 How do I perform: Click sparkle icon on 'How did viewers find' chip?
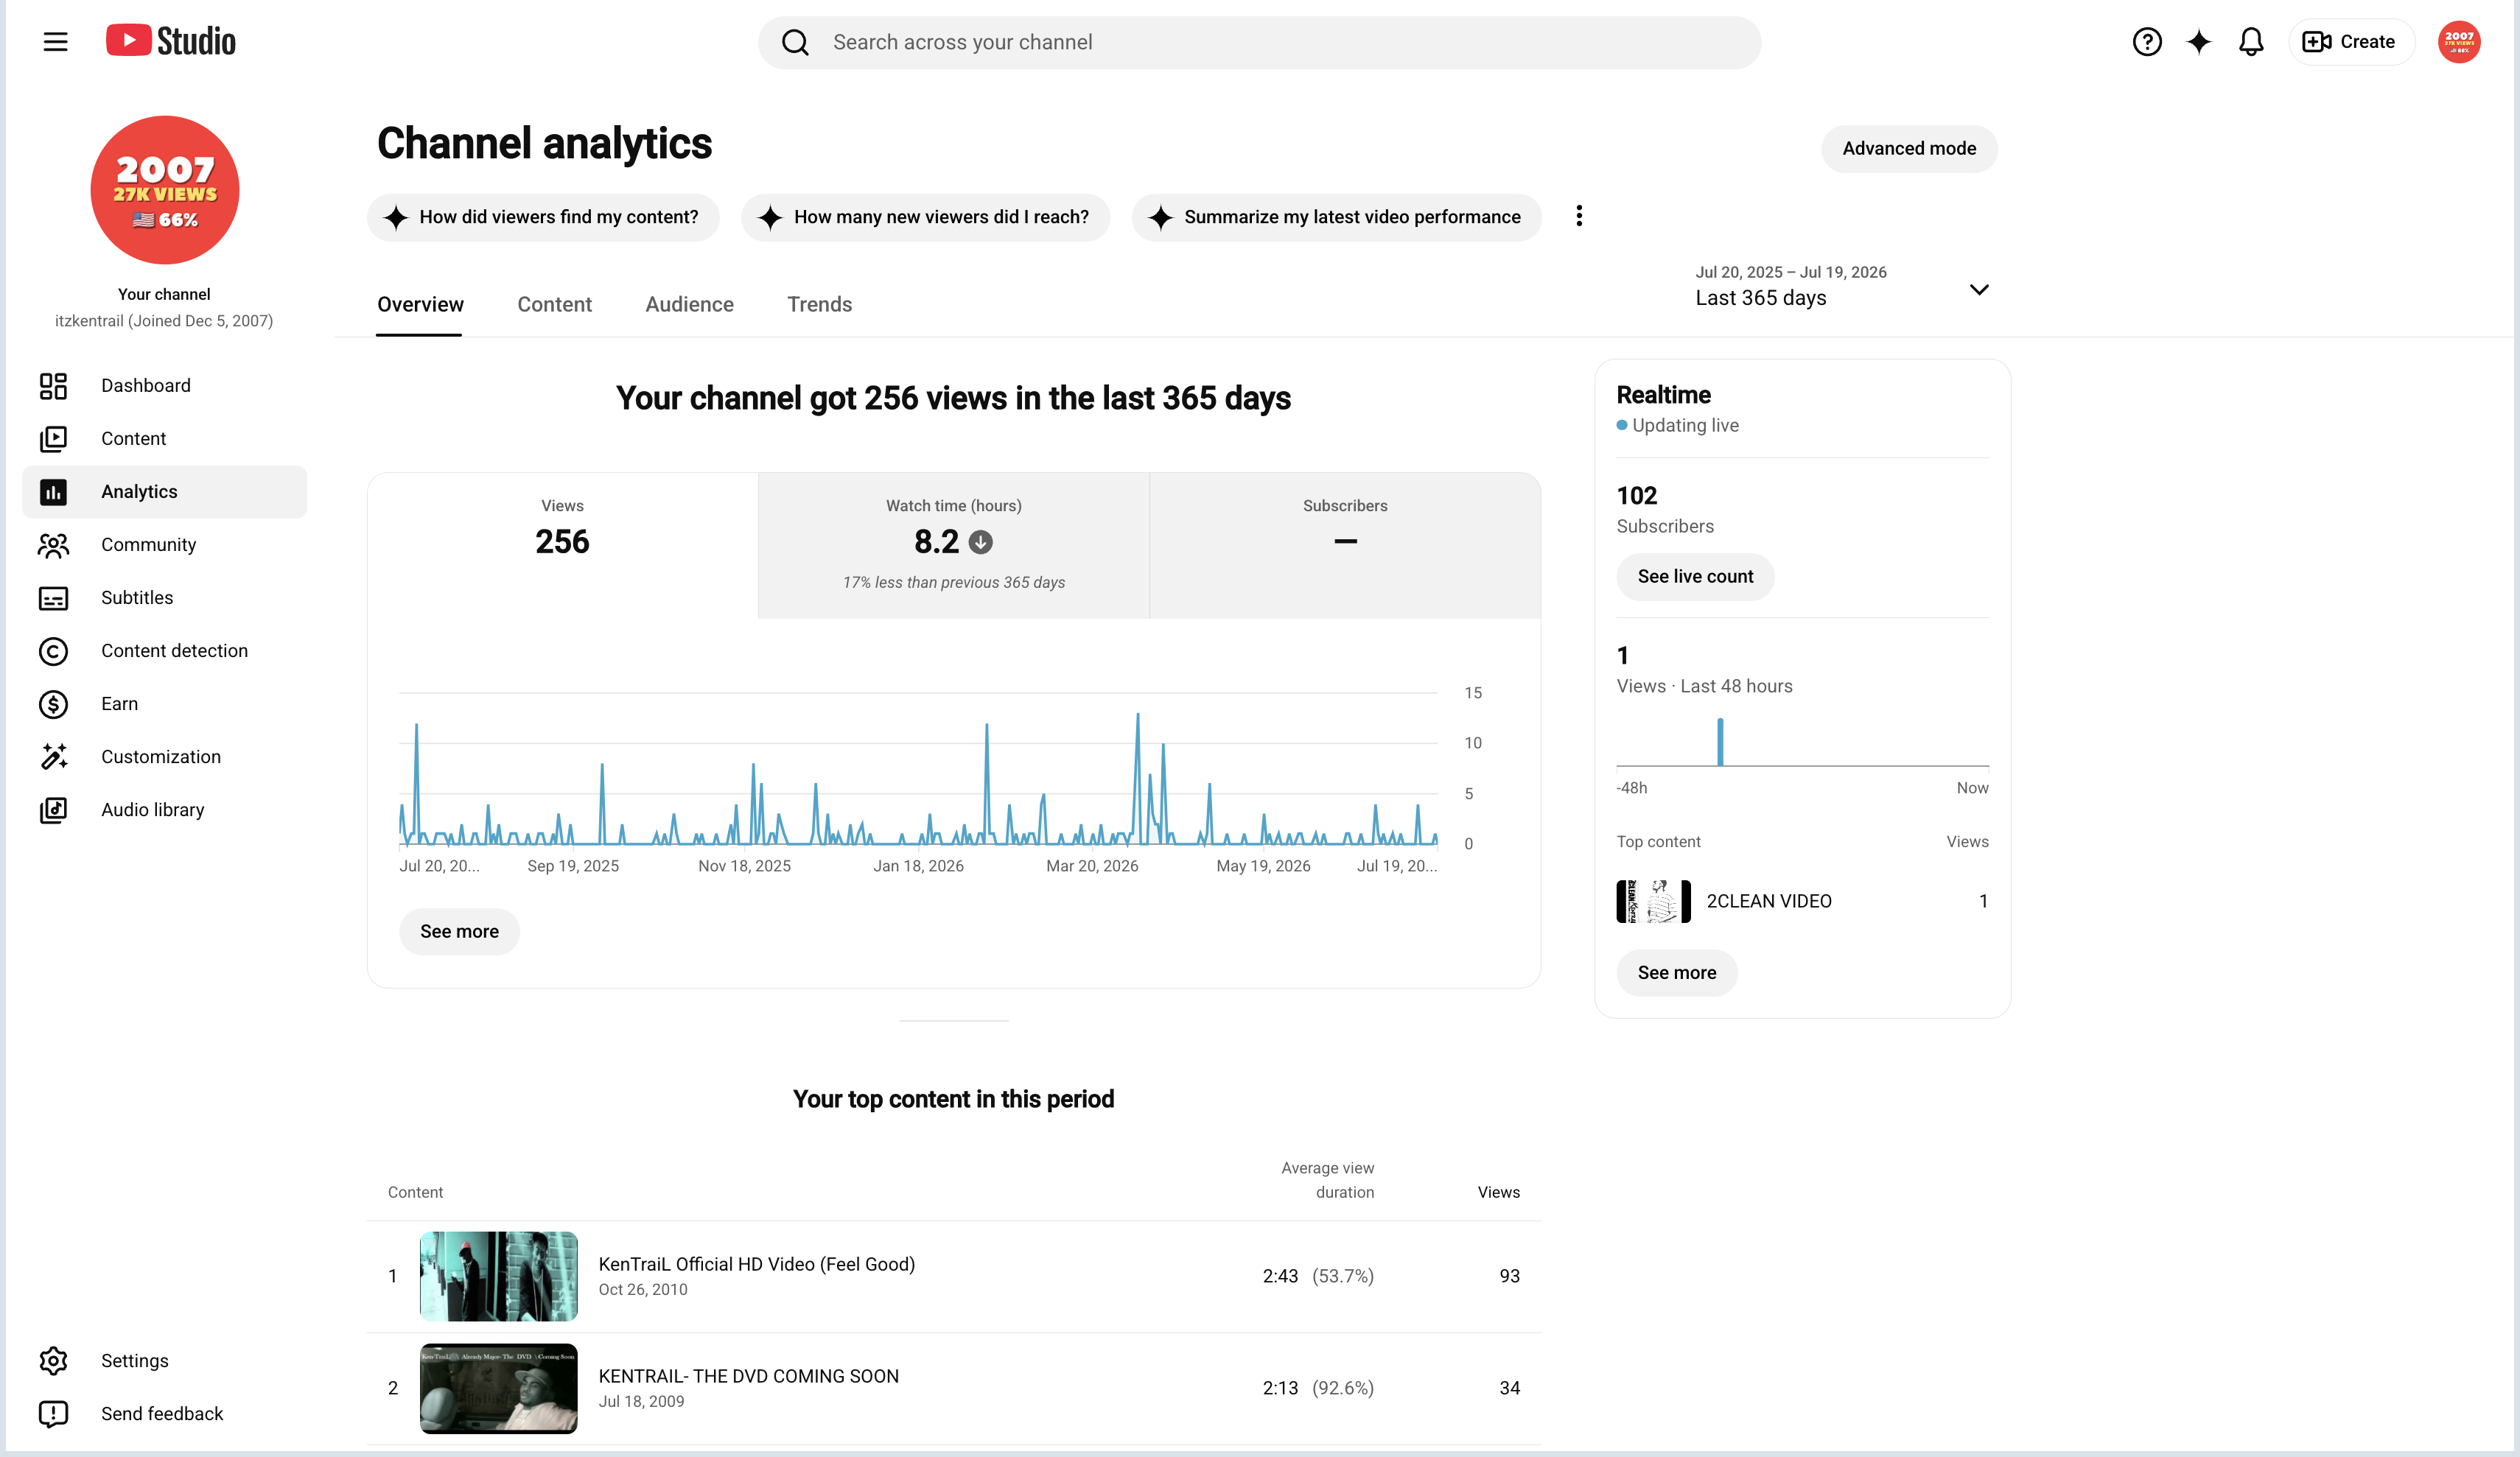point(396,217)
